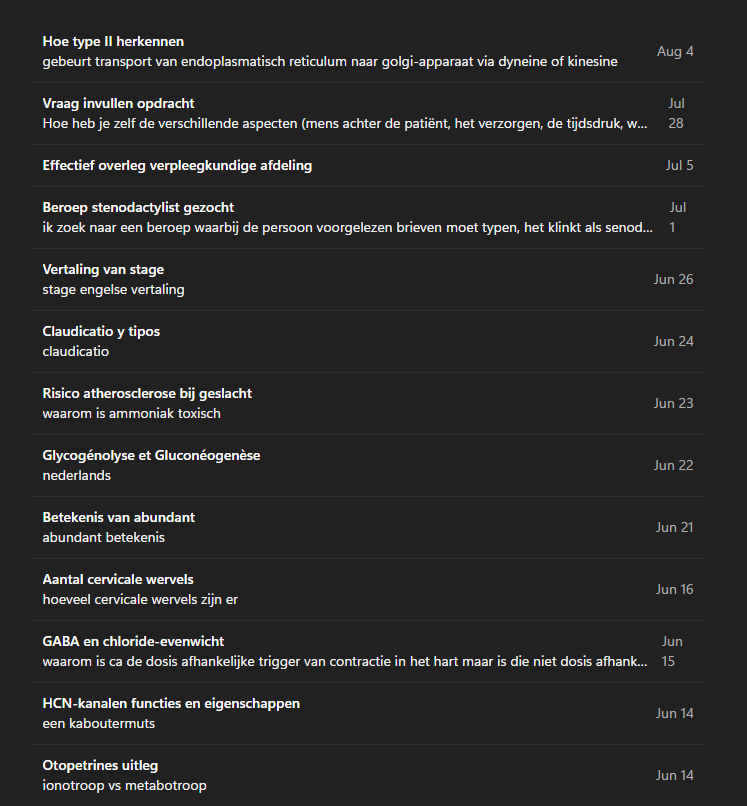Click the 'Aug 4' date label

675,52
